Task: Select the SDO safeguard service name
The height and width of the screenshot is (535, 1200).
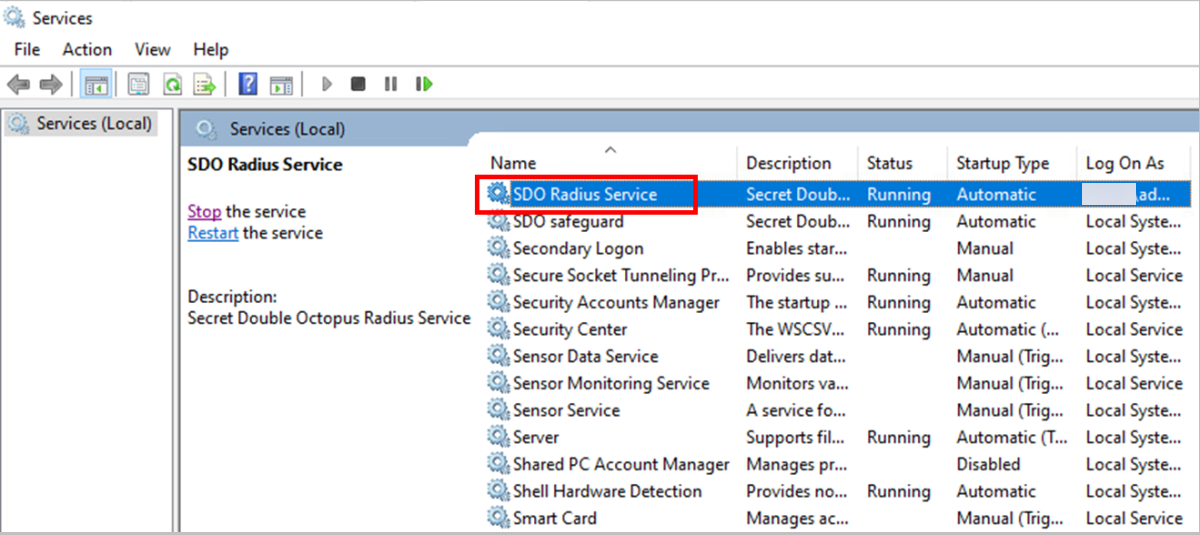Action: pyautogui.click(x=568, y=222)
